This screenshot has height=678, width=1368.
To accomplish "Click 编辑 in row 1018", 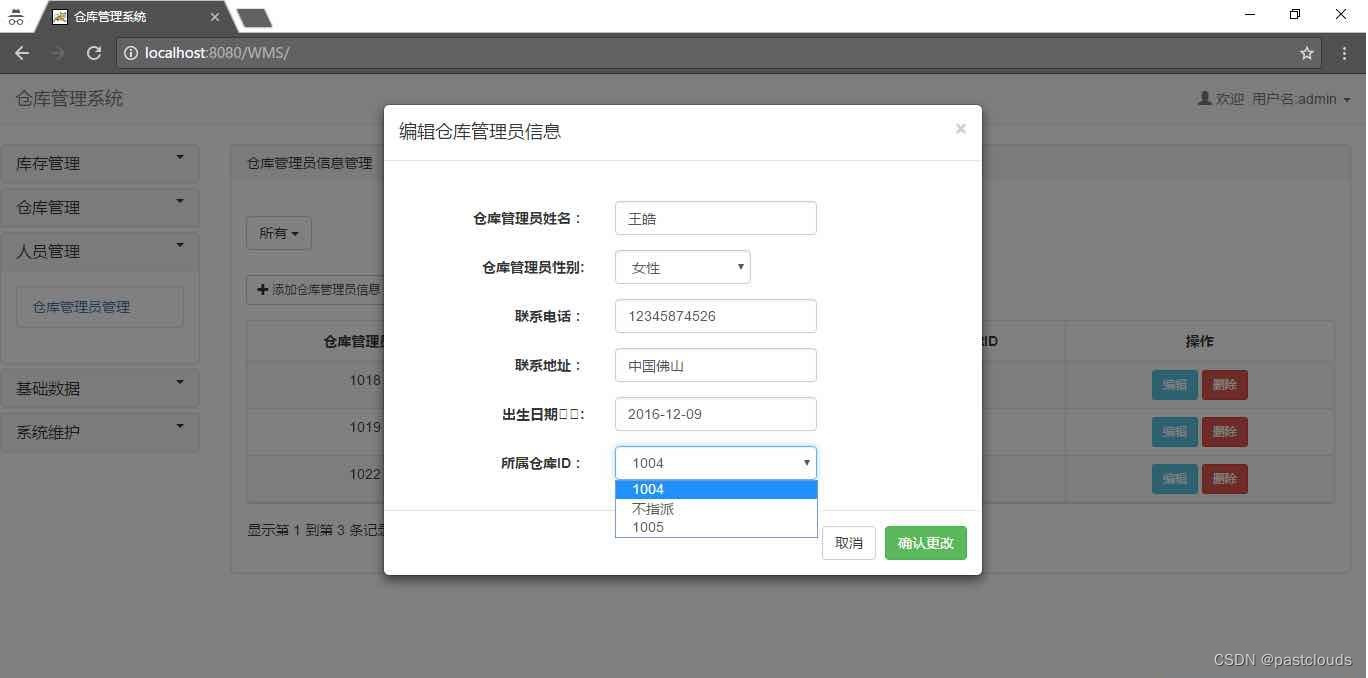I will [x=1175, y=385].
